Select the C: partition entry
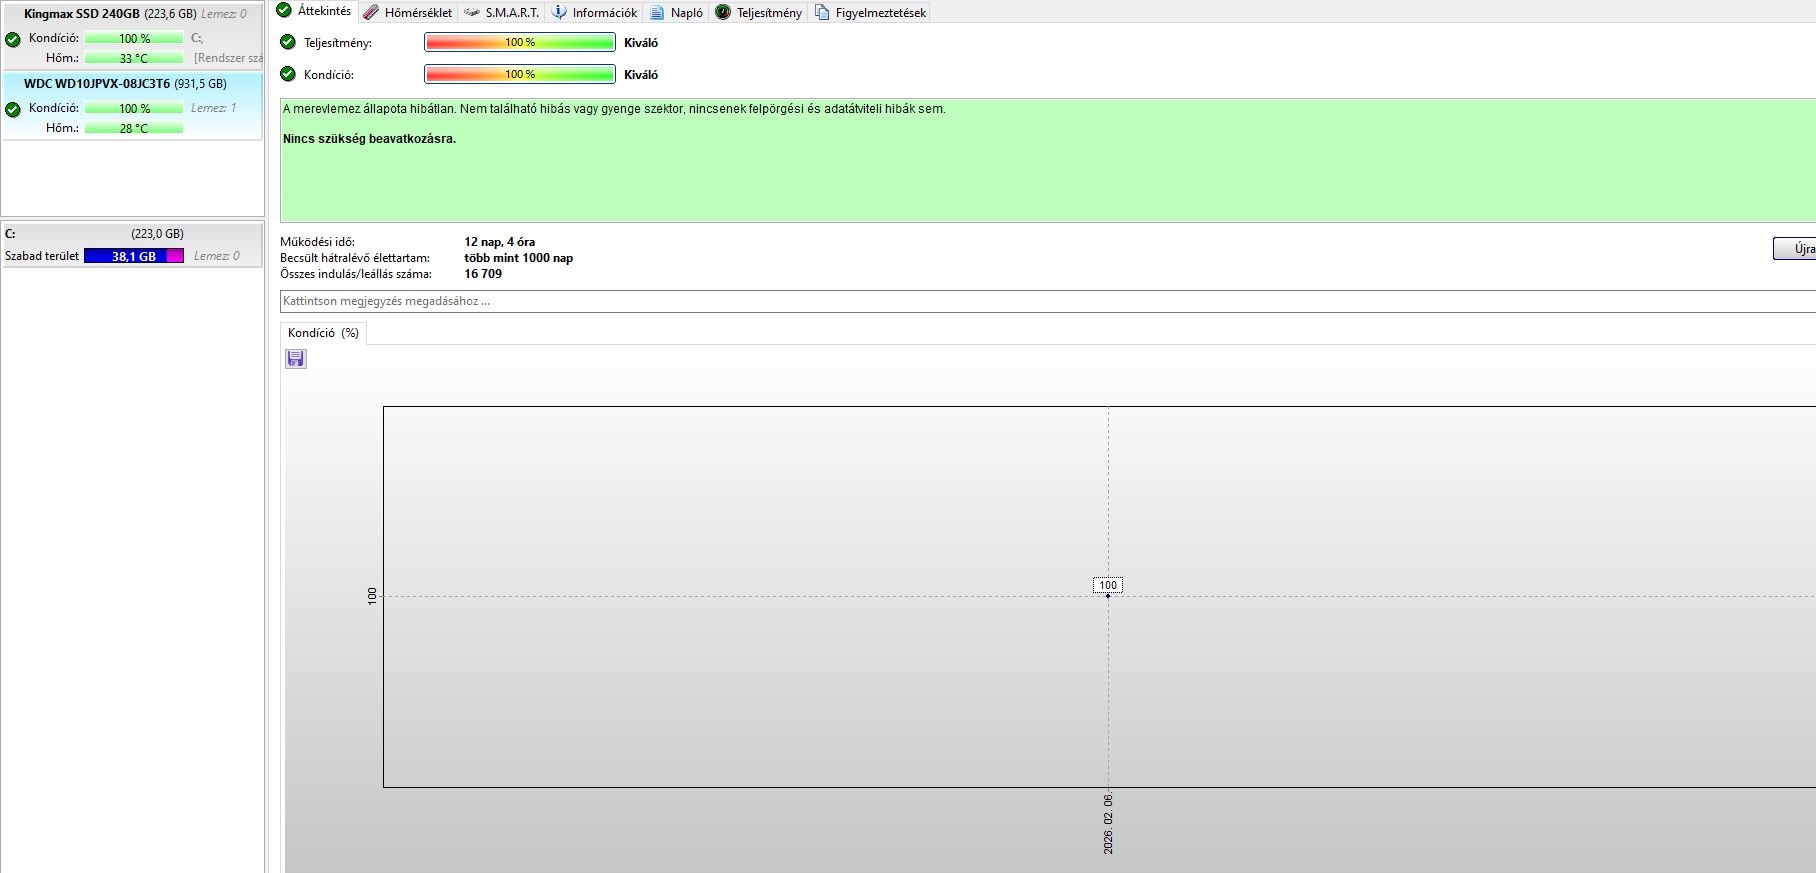Viewport: 1816px width, 873px height. [133, 245]
